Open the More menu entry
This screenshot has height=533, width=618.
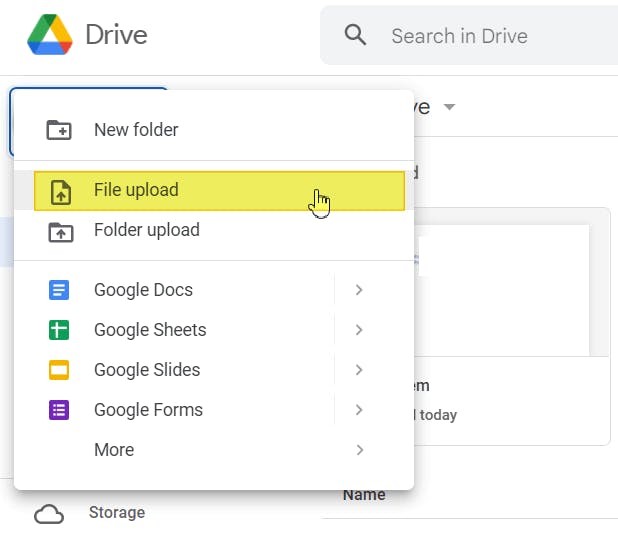[214, 450]
